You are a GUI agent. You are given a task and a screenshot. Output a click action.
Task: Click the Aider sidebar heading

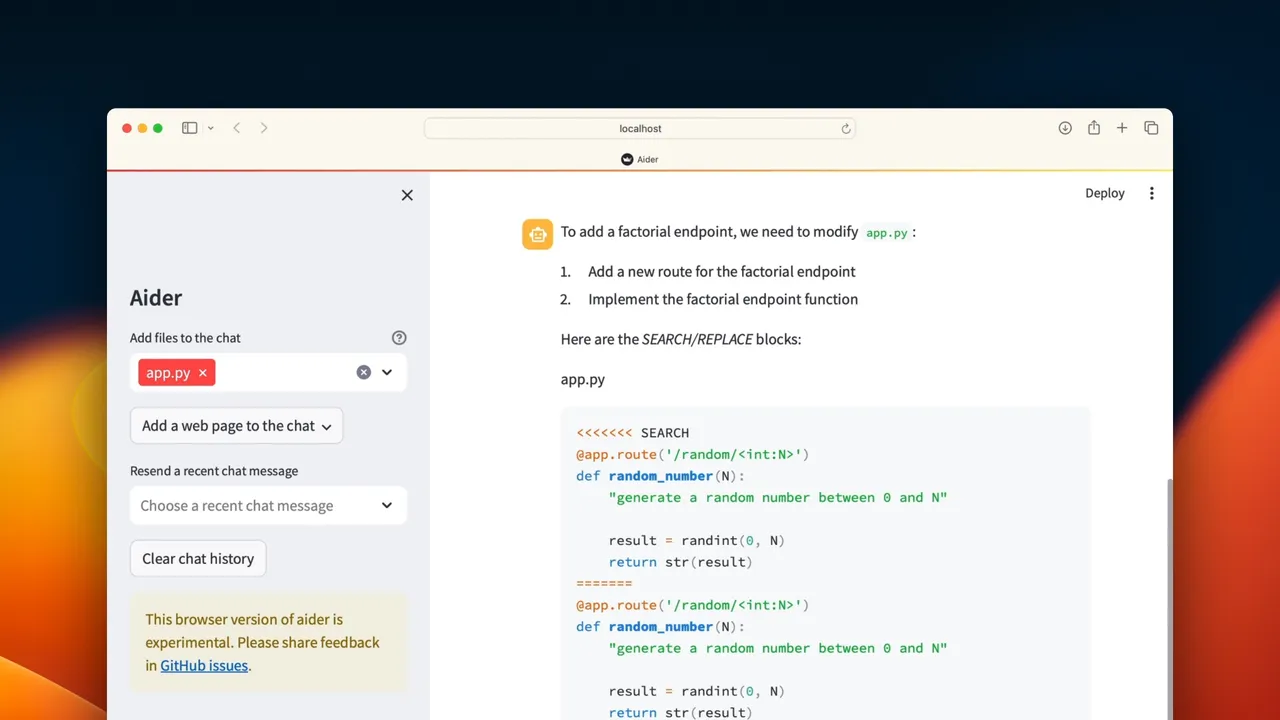coord(156,298)
